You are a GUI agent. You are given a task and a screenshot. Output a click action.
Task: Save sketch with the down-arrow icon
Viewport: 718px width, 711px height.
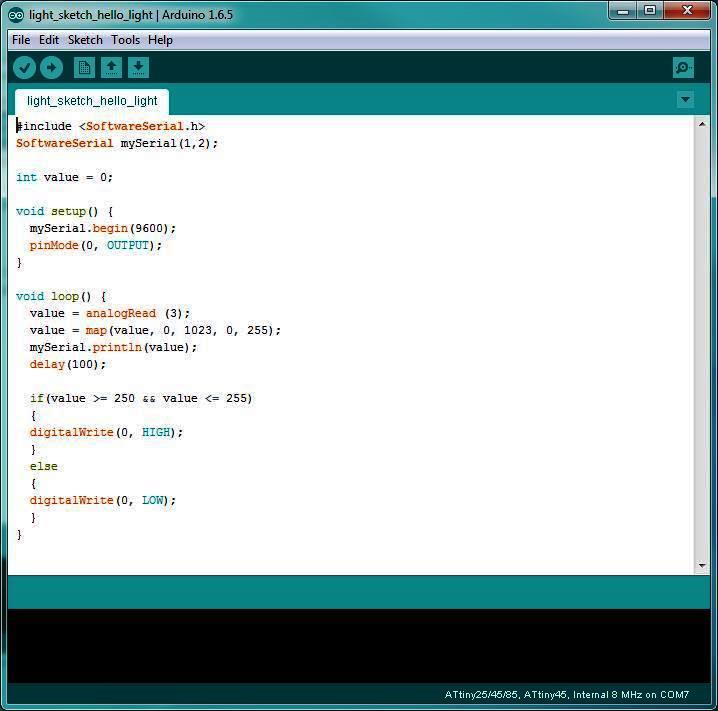pos(138,68)
